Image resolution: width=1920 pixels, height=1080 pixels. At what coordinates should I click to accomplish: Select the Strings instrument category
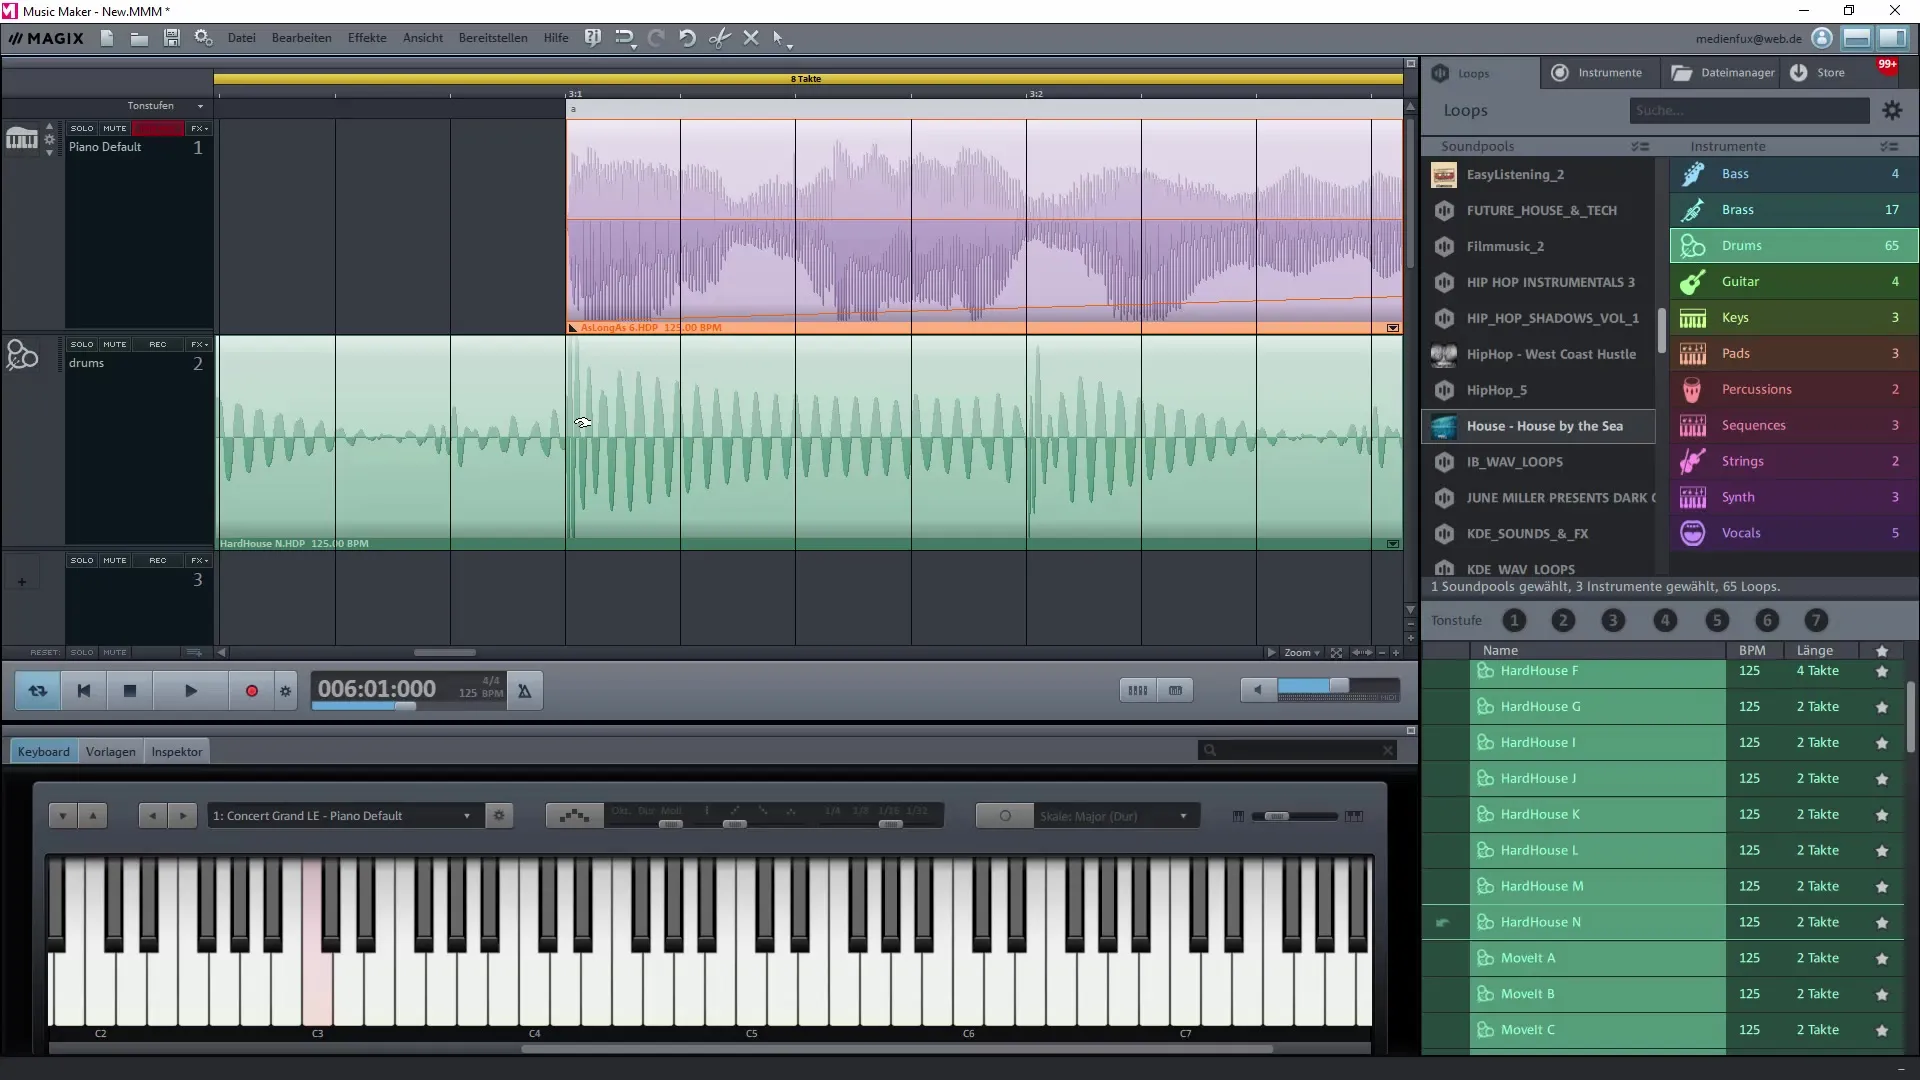(x=1794, y=462)
